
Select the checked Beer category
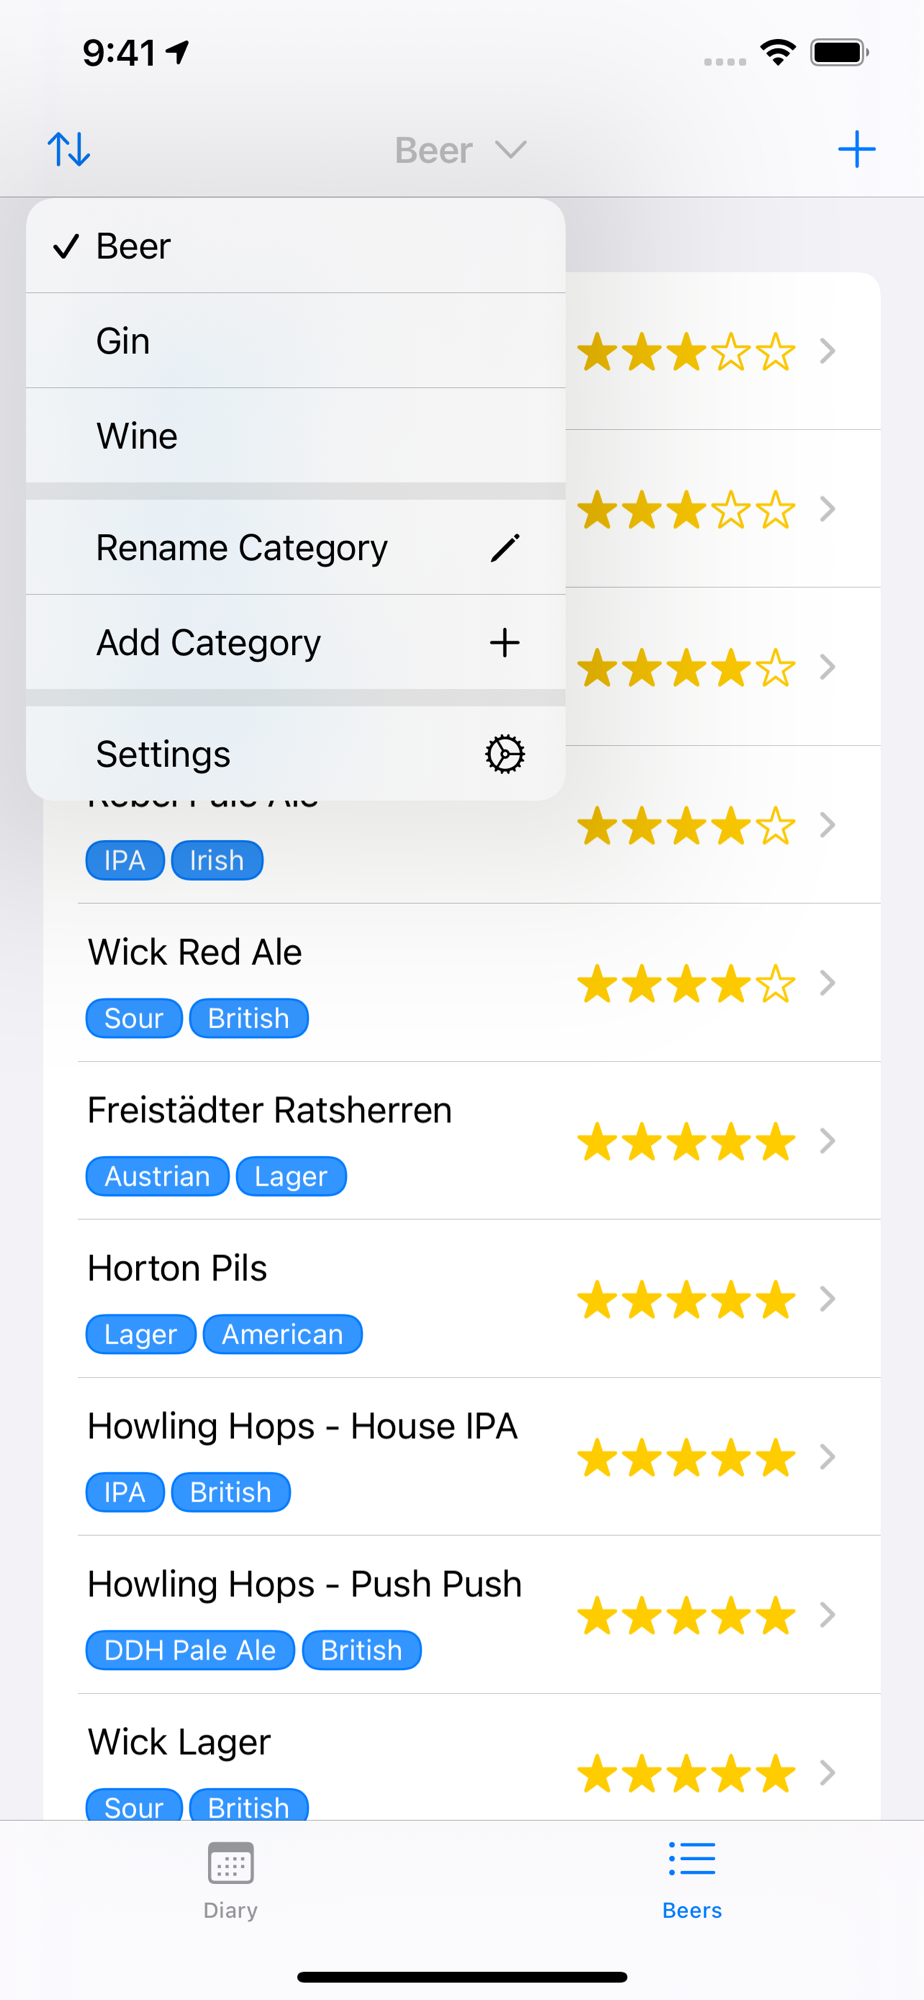point(296,246)
